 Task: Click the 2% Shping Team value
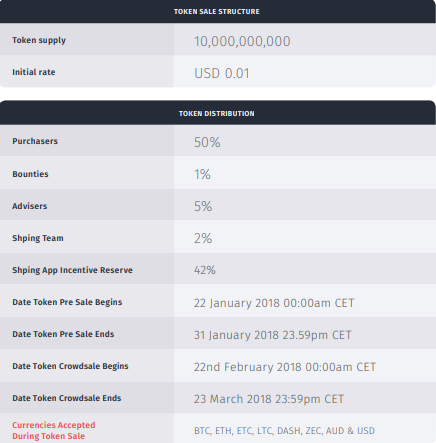point(203,238)
